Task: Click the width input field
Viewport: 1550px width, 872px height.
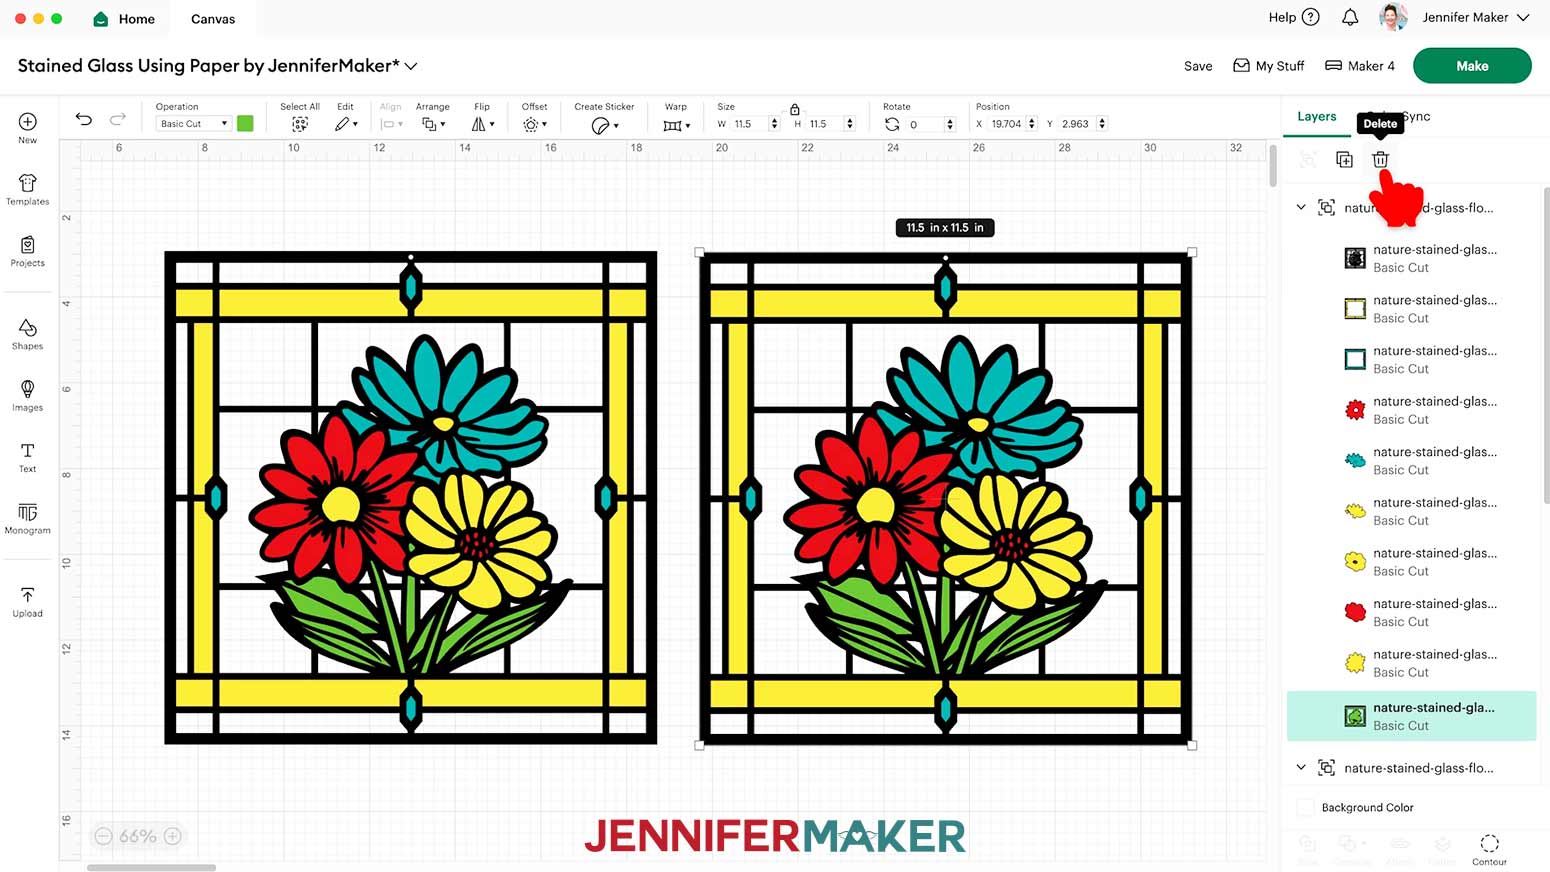Action: tap(749, 124)
